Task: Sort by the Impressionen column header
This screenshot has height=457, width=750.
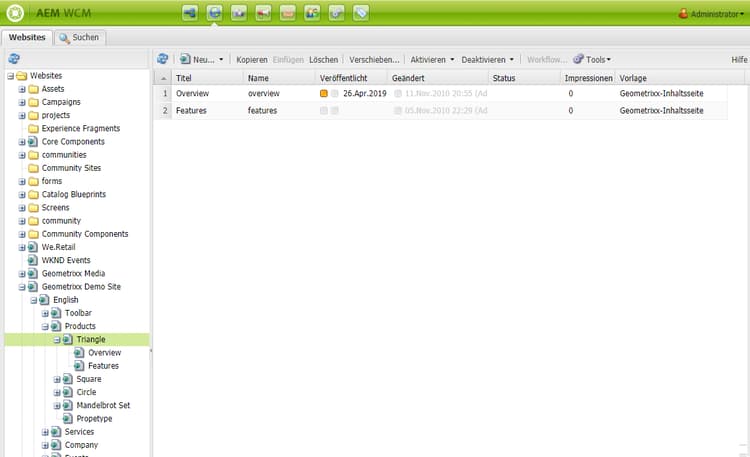Action: [588, 78]
